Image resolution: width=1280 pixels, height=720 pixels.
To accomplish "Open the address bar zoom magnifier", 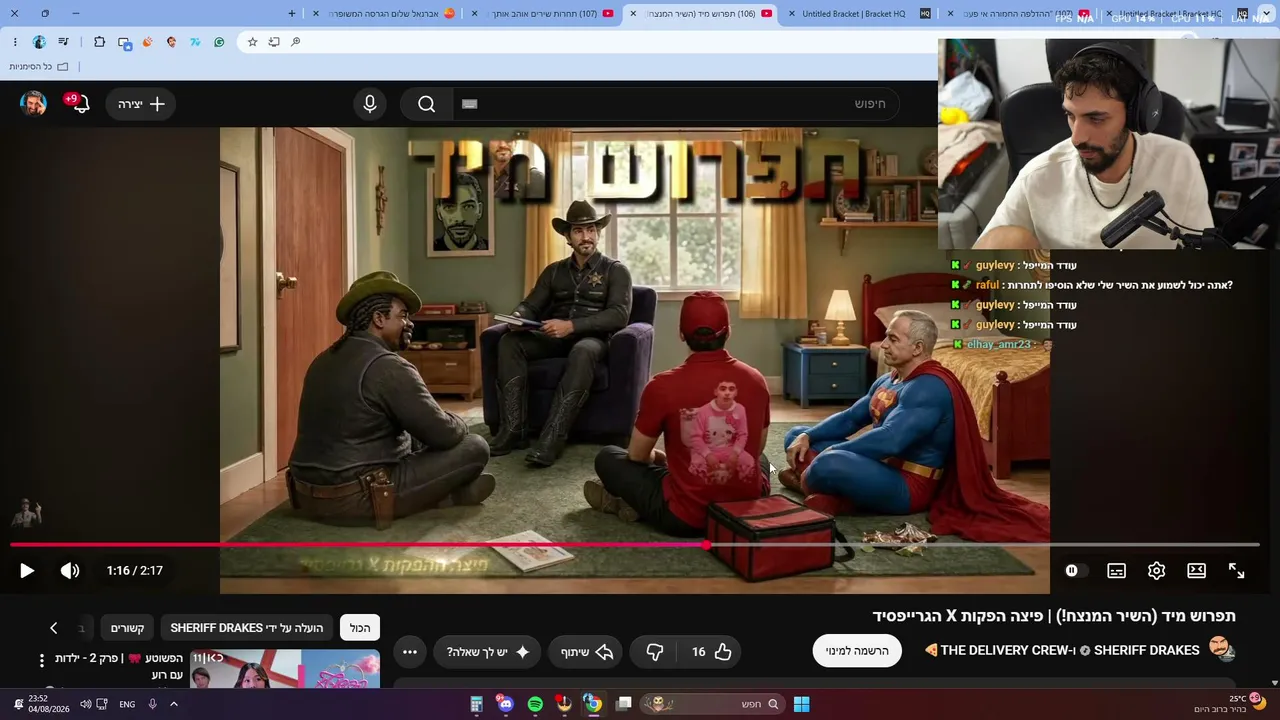I will coord(296,42).
